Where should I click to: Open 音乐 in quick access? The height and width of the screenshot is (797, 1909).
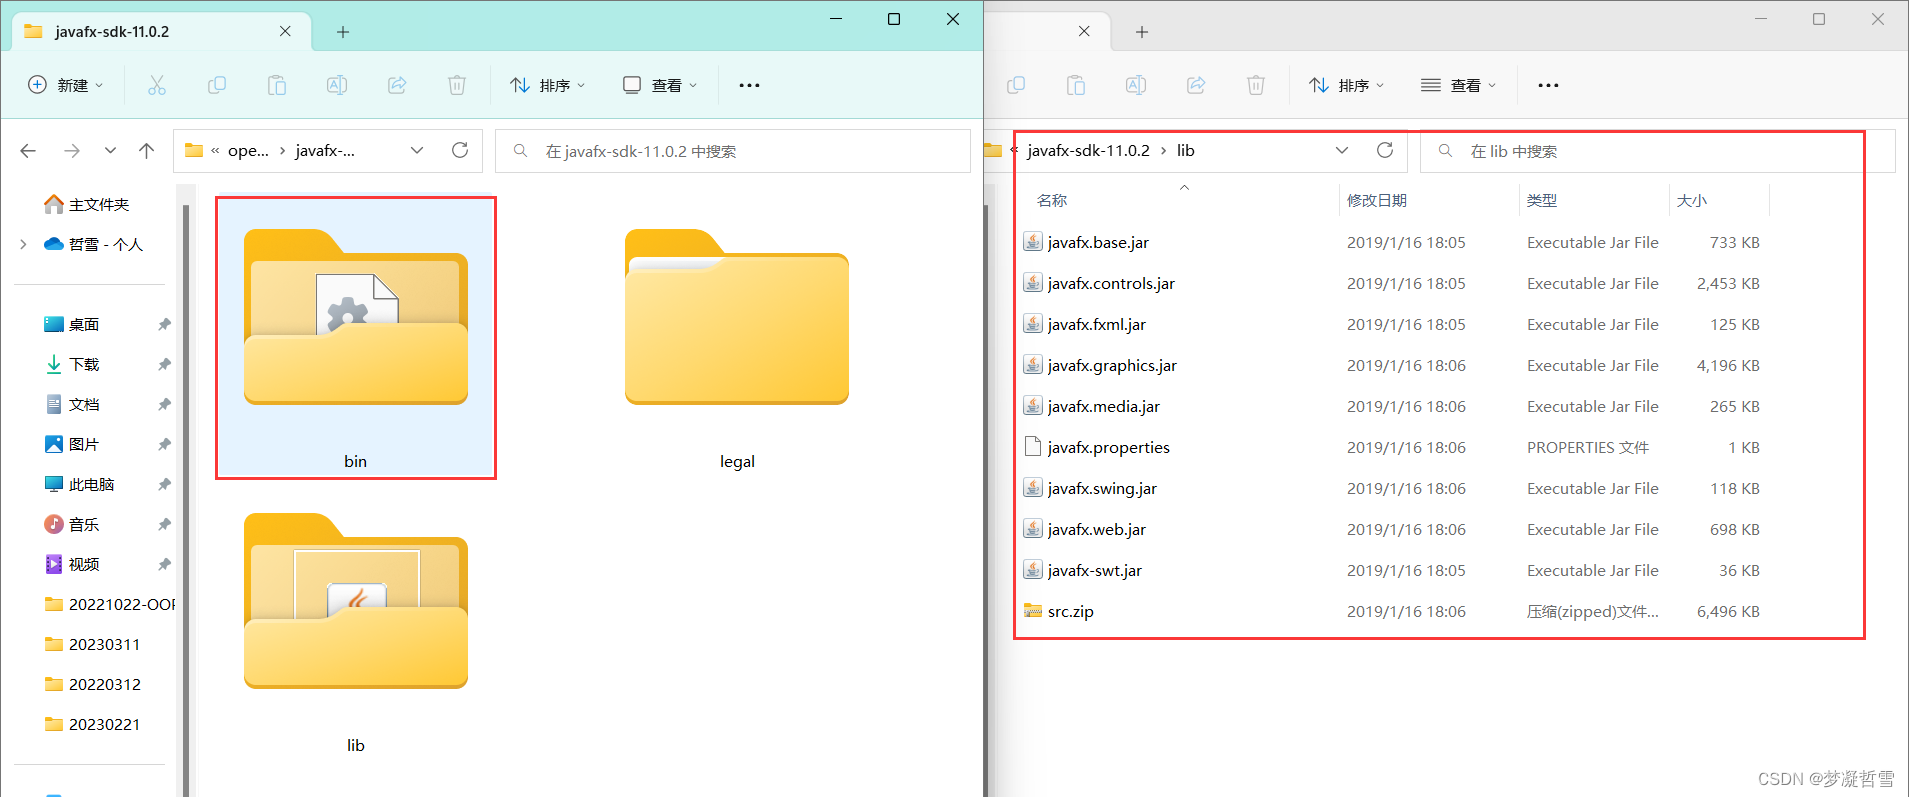(72, 524)
